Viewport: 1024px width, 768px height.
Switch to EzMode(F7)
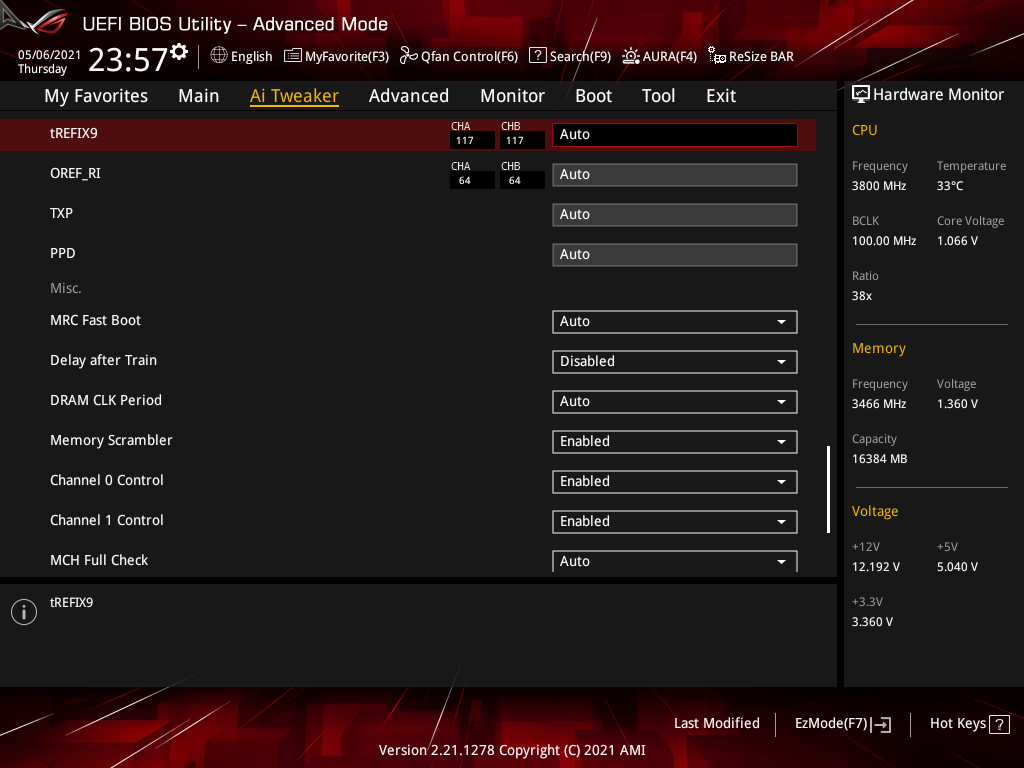click(842, 724)
